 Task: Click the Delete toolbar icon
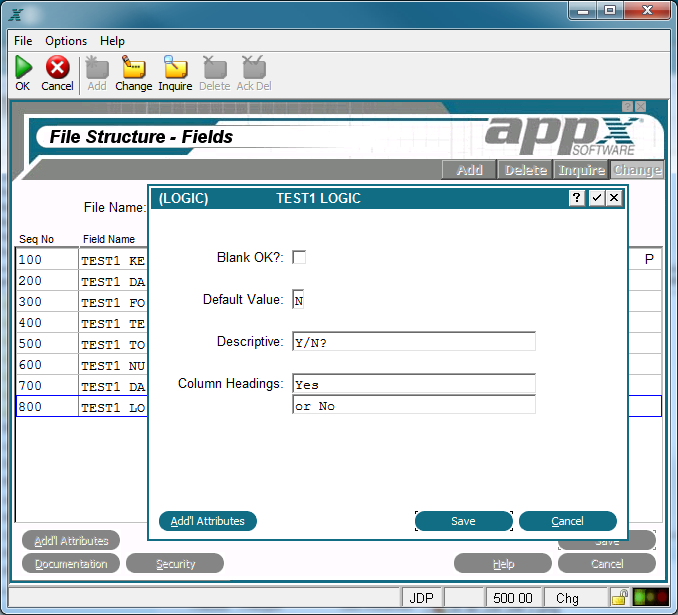(215, 67)
